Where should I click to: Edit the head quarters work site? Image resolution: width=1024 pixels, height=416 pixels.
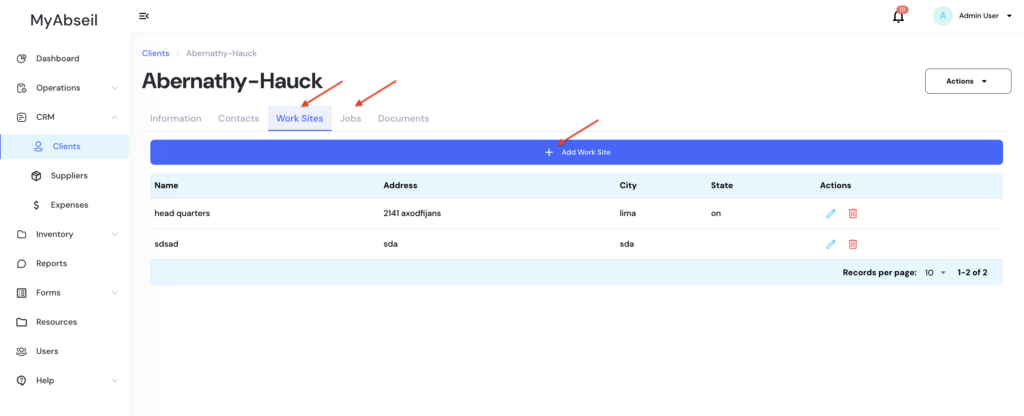(830, 213)
